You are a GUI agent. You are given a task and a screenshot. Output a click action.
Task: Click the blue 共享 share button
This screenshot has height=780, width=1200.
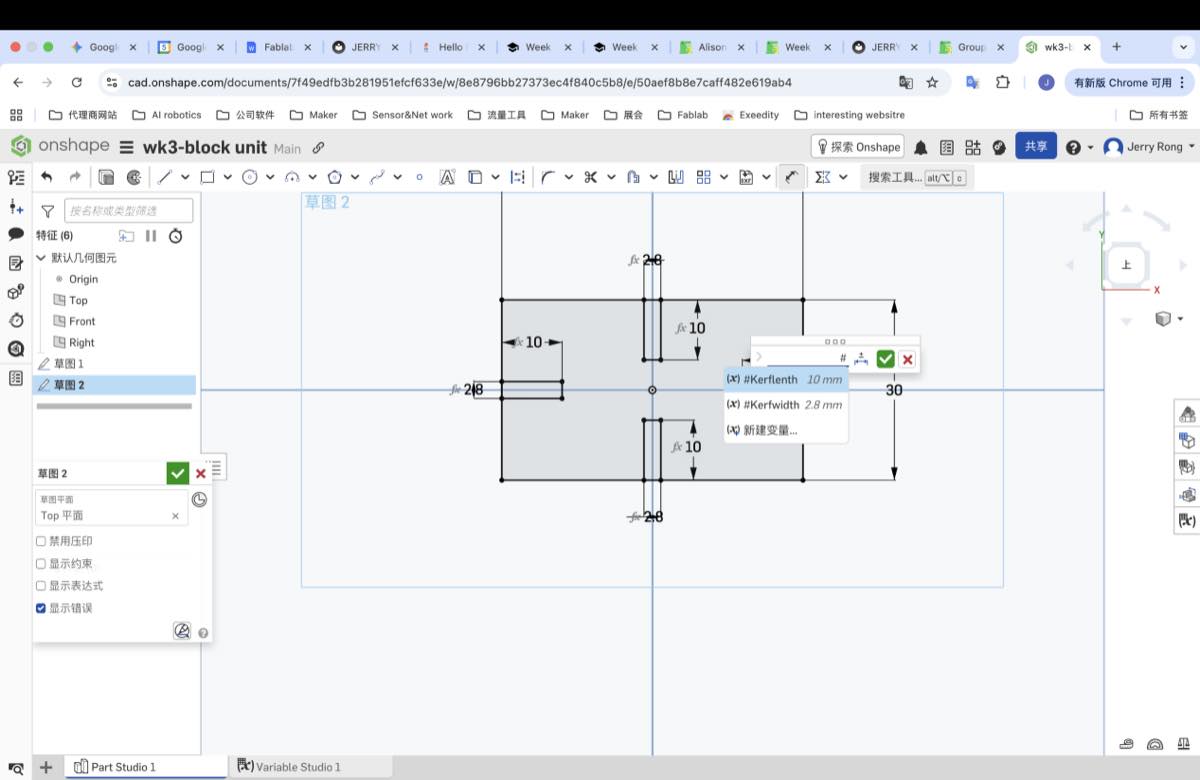click(1036, 146)
